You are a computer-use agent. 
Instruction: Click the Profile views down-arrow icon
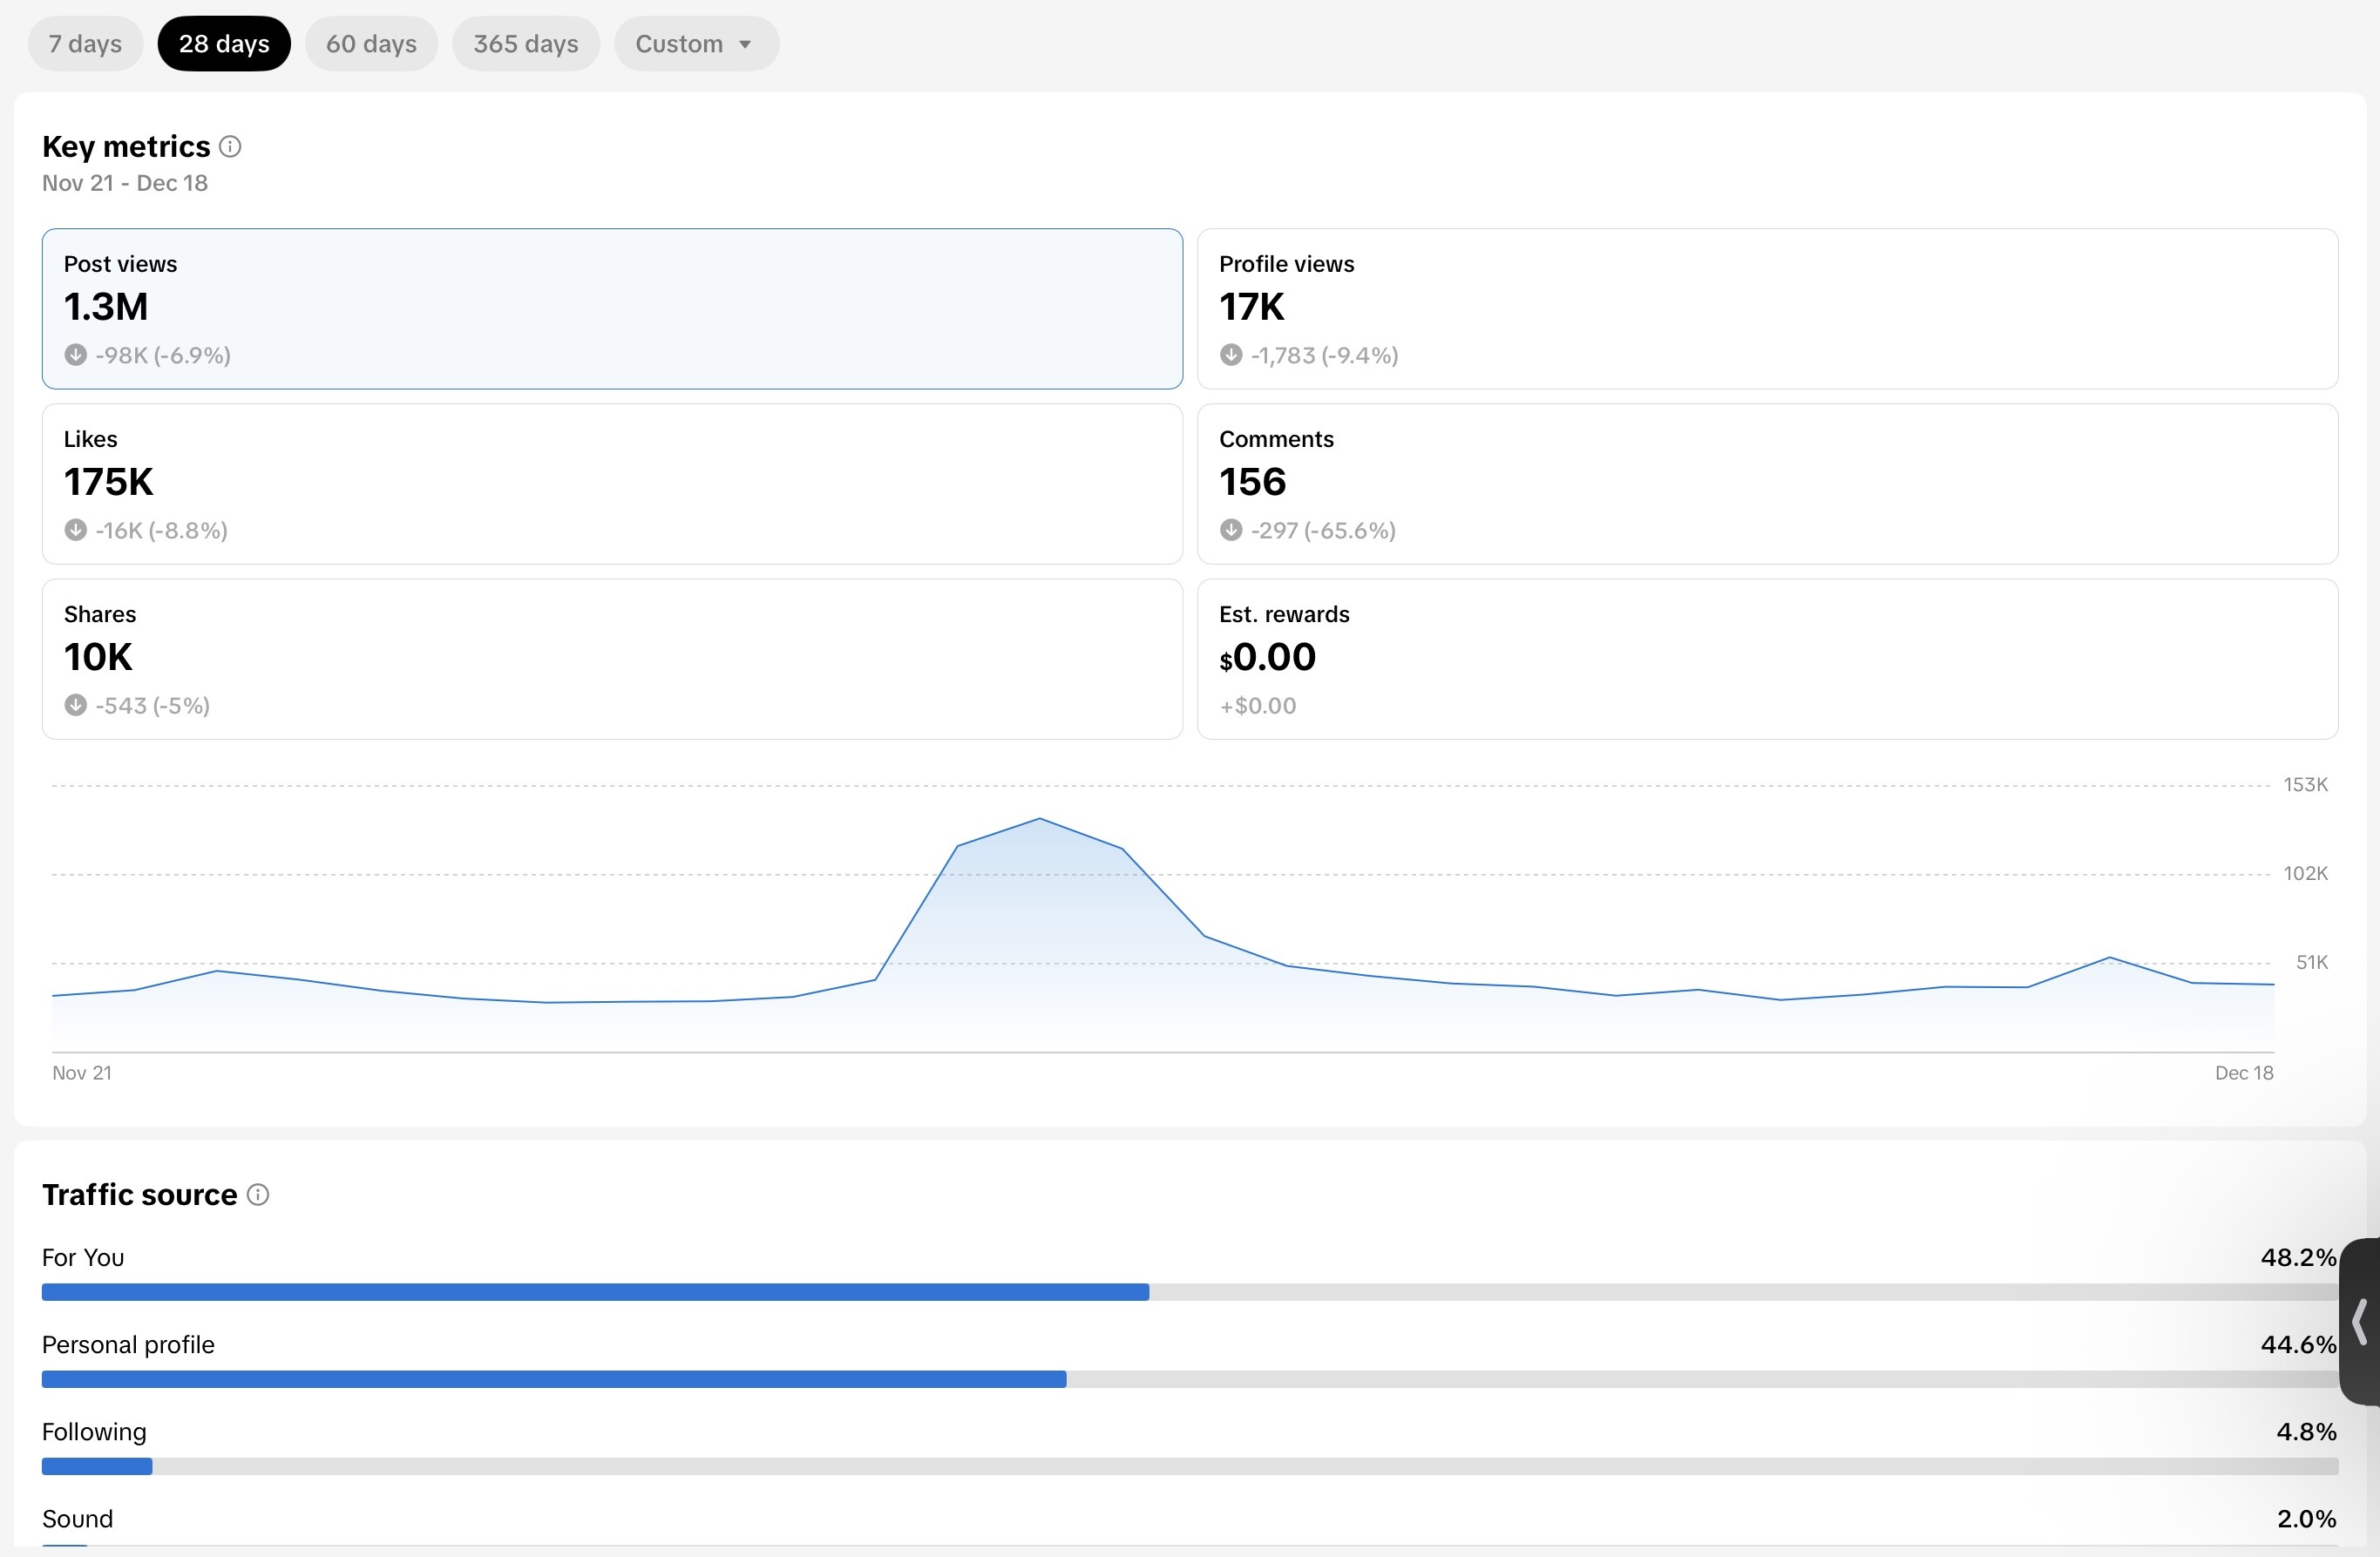click(1231, 355)
